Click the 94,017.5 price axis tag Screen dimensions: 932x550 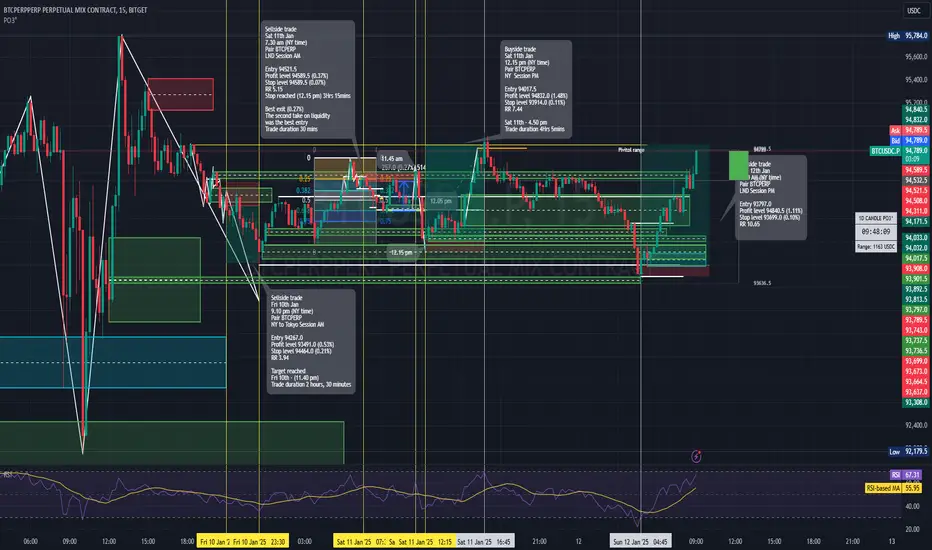click(916, 258)
